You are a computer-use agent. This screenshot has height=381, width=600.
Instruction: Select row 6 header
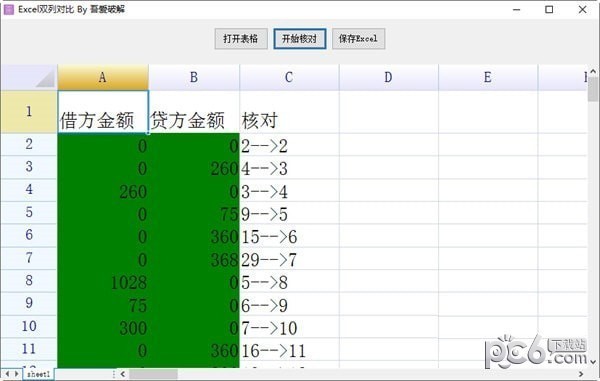(x=29, y=235)
